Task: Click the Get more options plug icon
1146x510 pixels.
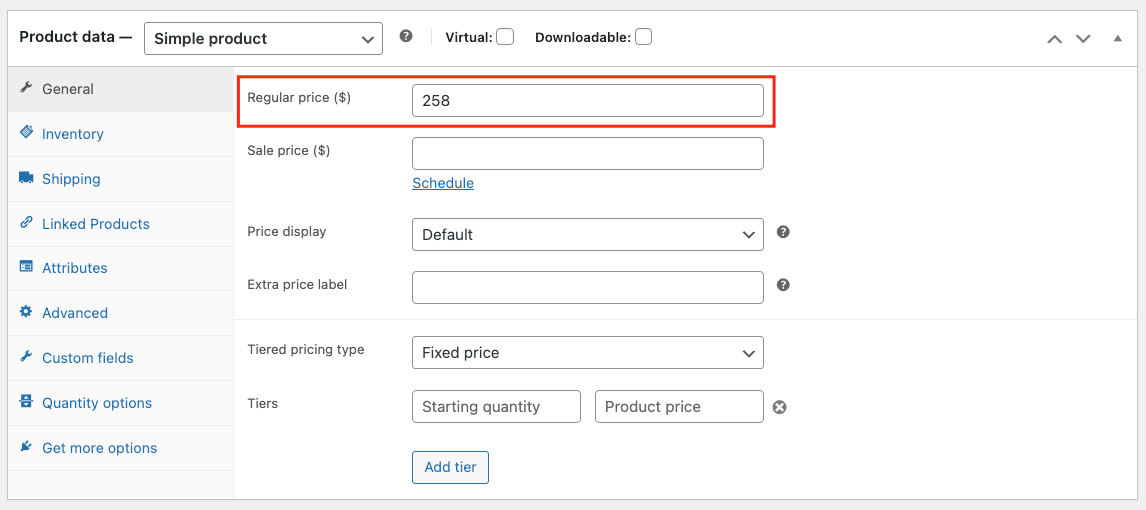Action: (26, 446)
